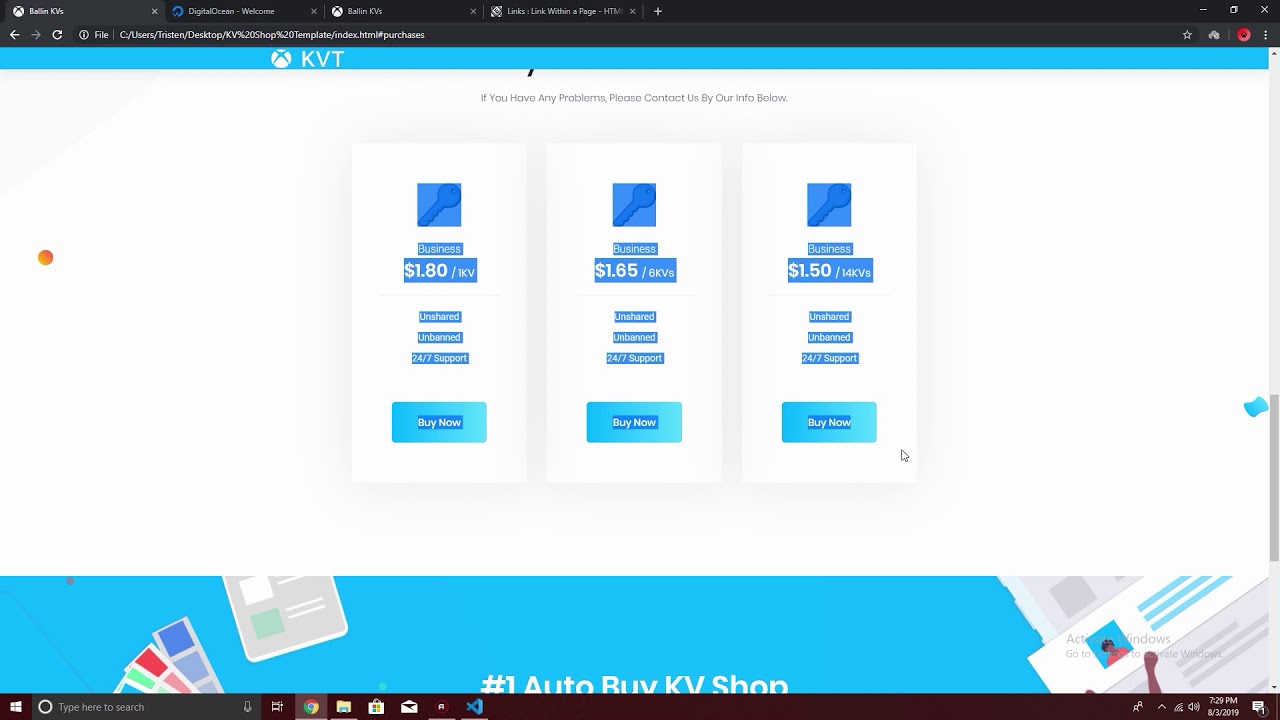Reload the current page

(x=57, y=34)
